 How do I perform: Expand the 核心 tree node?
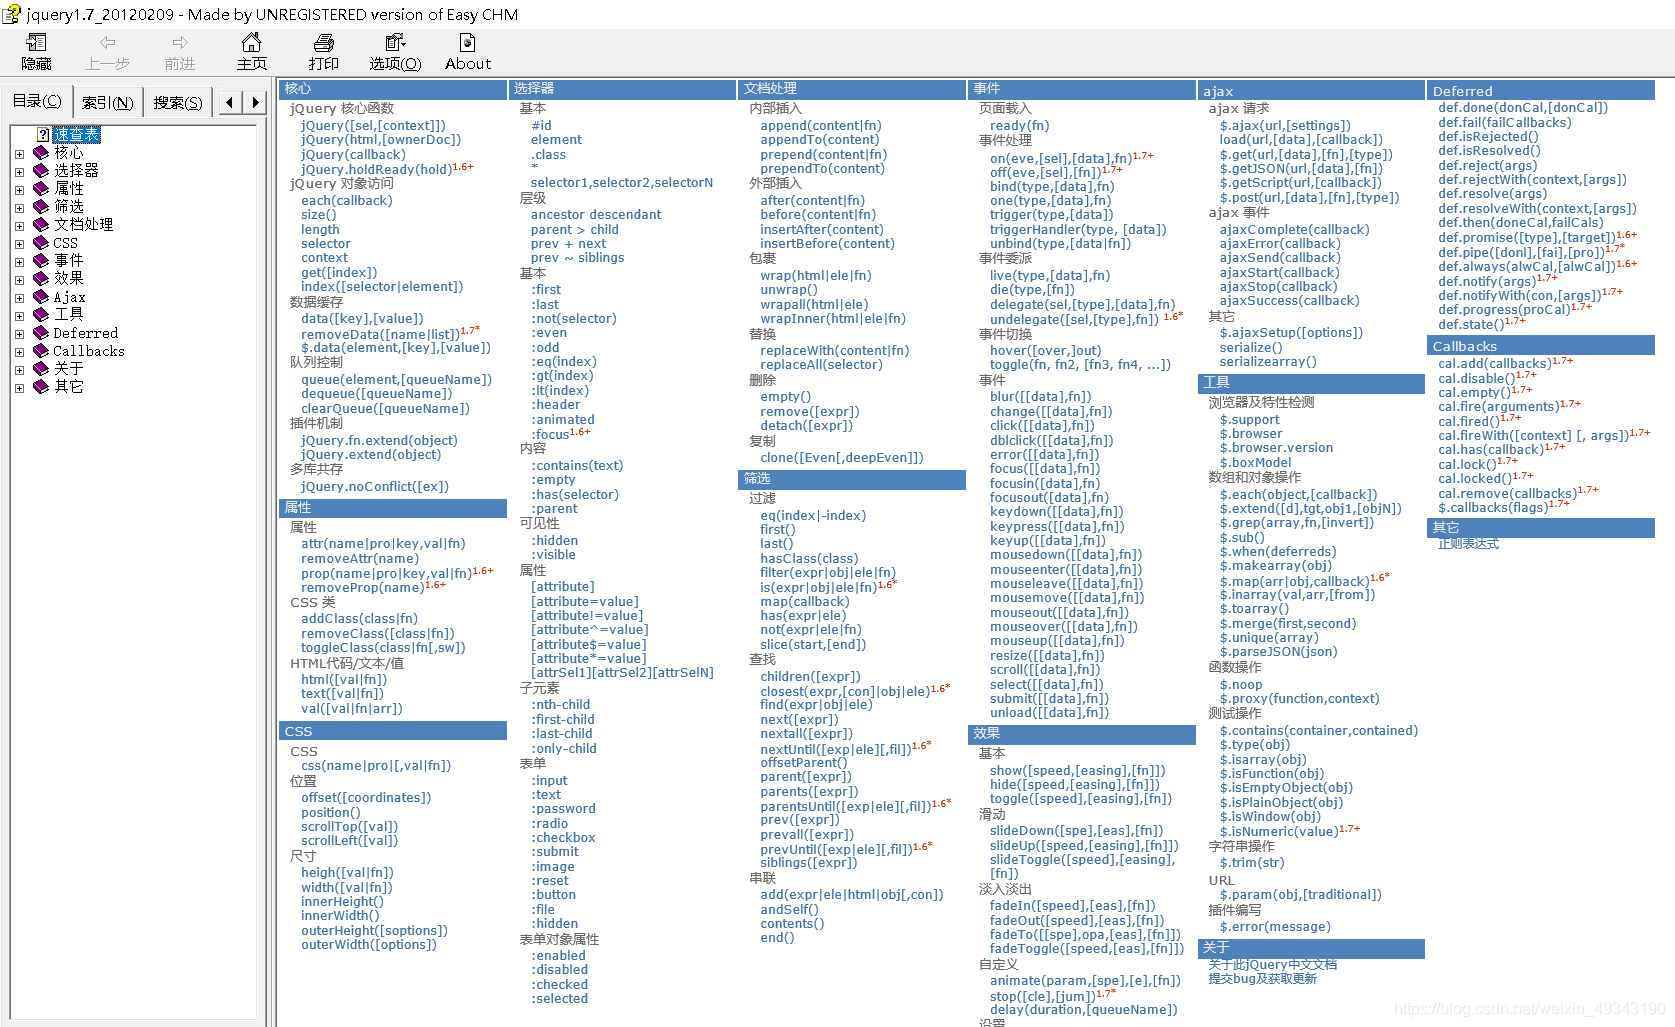pos(19,154)
